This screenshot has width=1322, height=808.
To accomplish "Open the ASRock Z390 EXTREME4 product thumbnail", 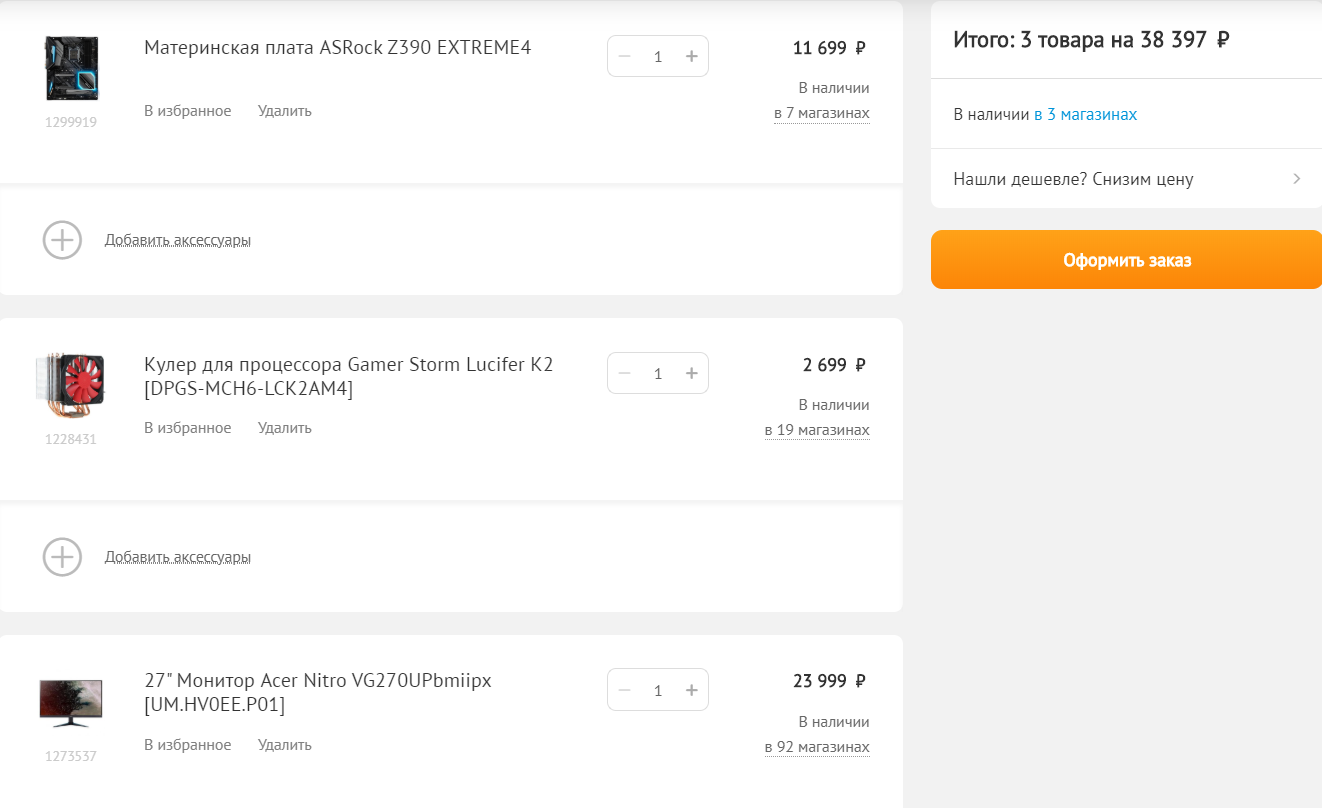I will pos(71,68).
